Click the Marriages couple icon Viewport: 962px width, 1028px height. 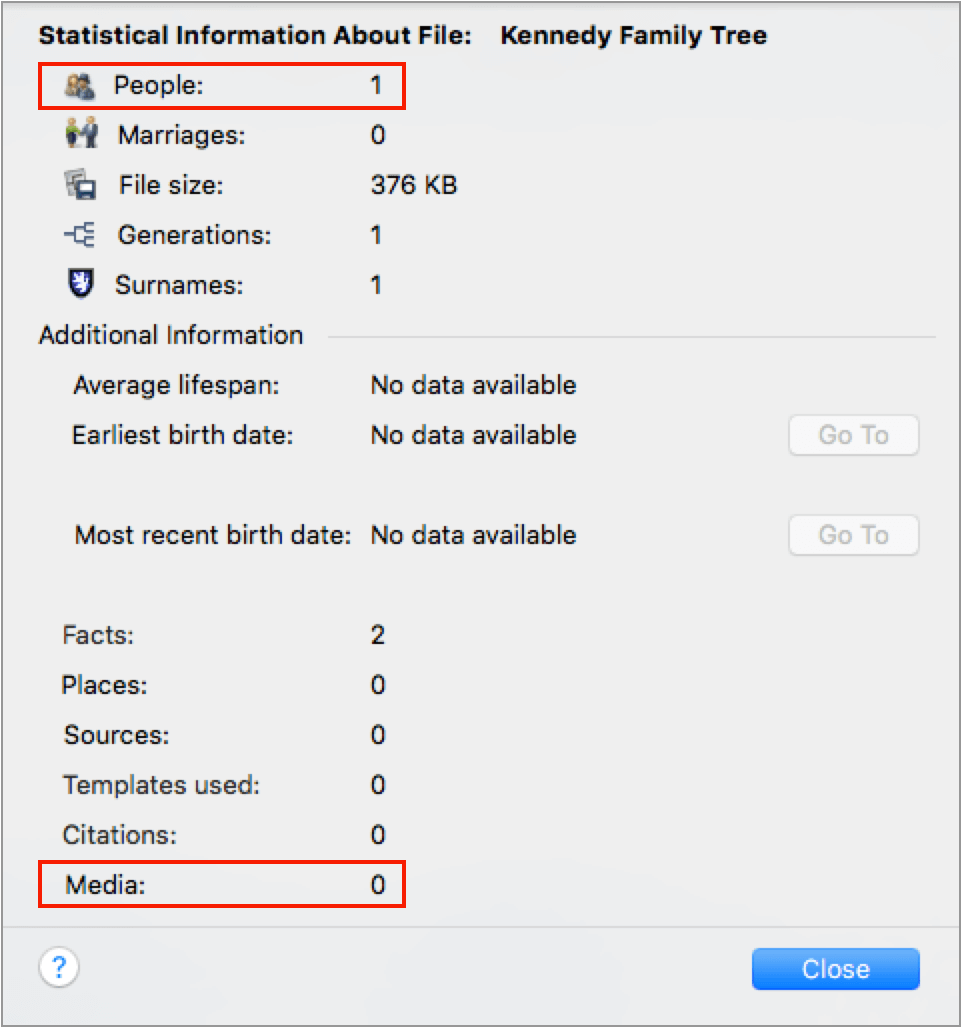[81, 135]
